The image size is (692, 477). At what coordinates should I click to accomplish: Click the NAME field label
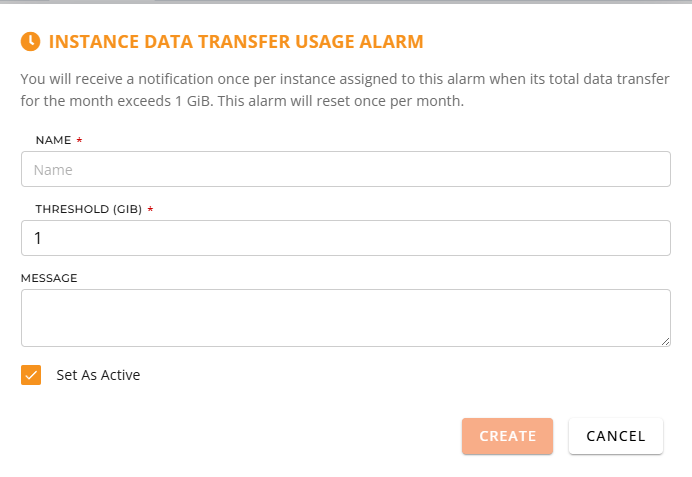point(53,140)
